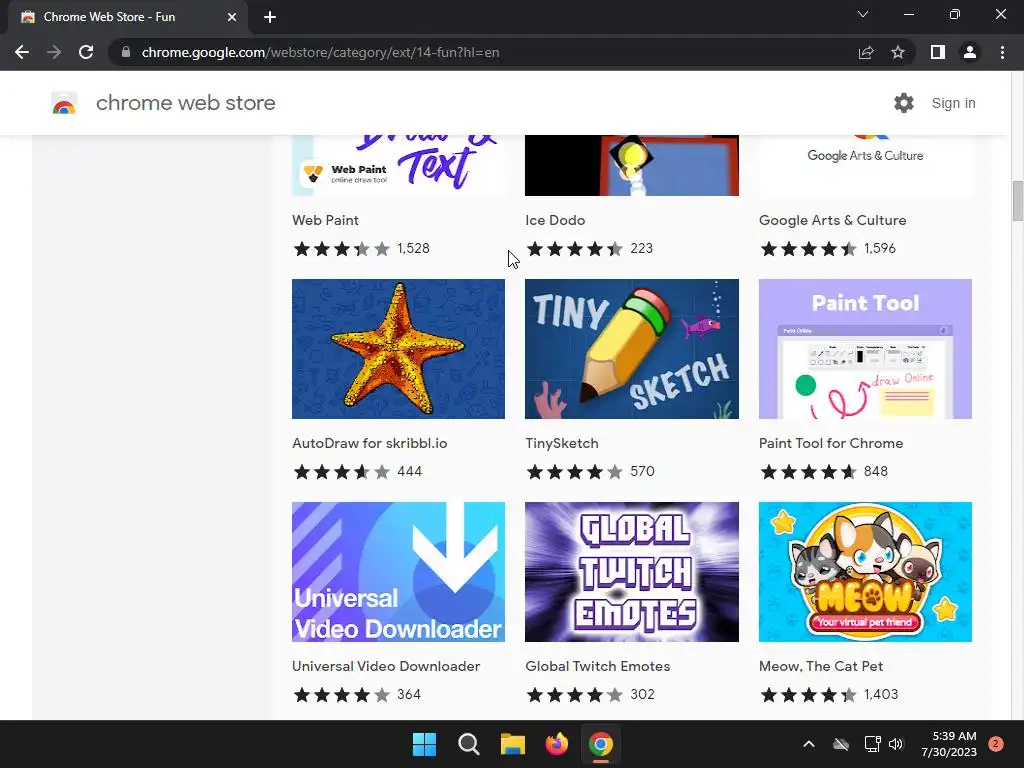Click the Chrome Web Store rainbow logo
The image size is (1024, 768).
(64, 103)
